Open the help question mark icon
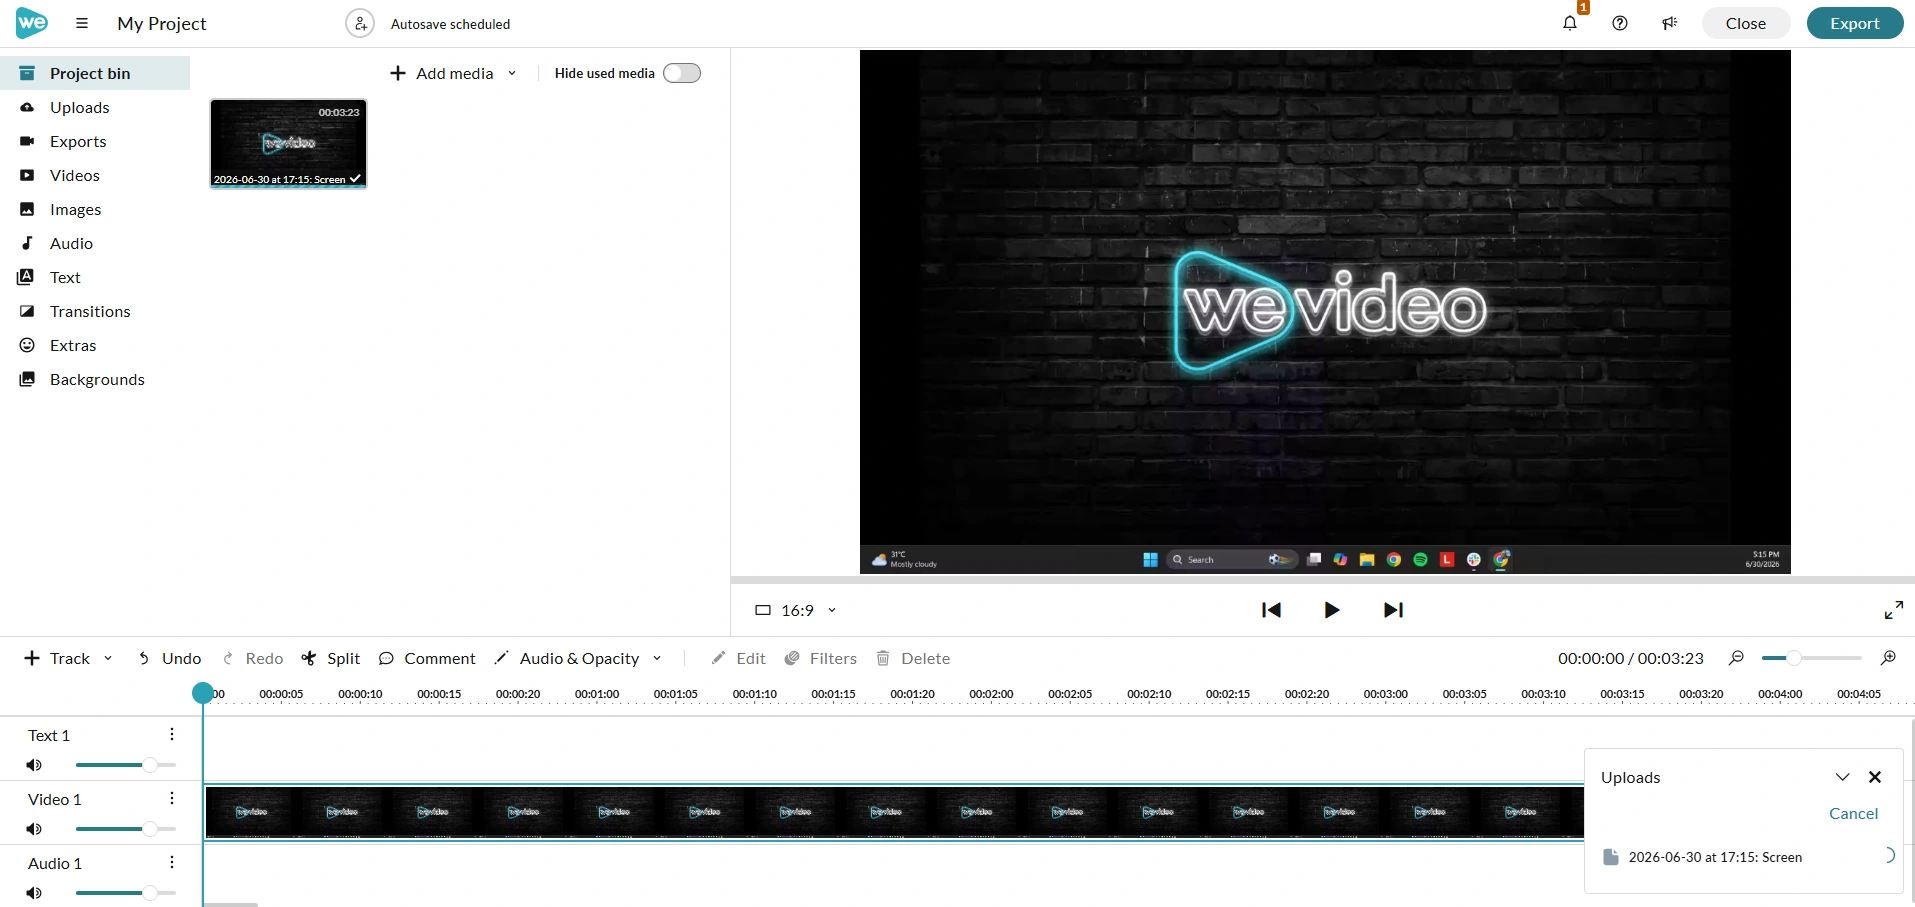 (1620, 23)
